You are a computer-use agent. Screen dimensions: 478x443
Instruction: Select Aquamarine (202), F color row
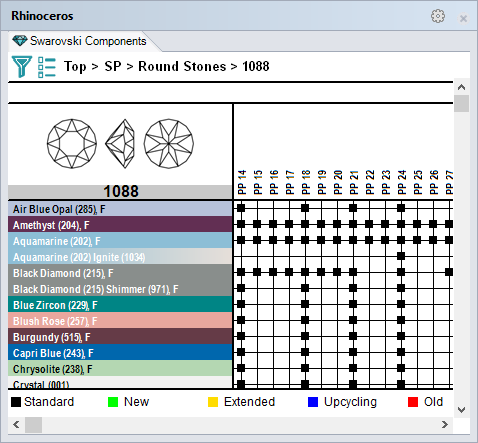point(120,241)
